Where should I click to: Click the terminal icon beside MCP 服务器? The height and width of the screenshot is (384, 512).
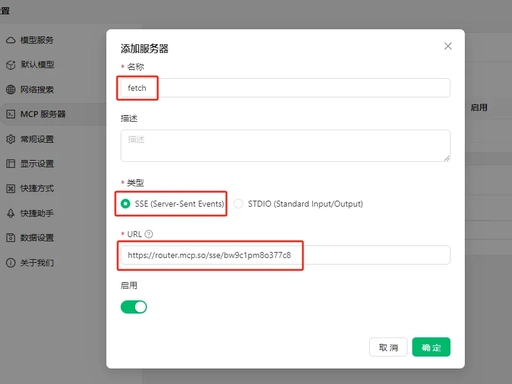[x=11, y=114]
